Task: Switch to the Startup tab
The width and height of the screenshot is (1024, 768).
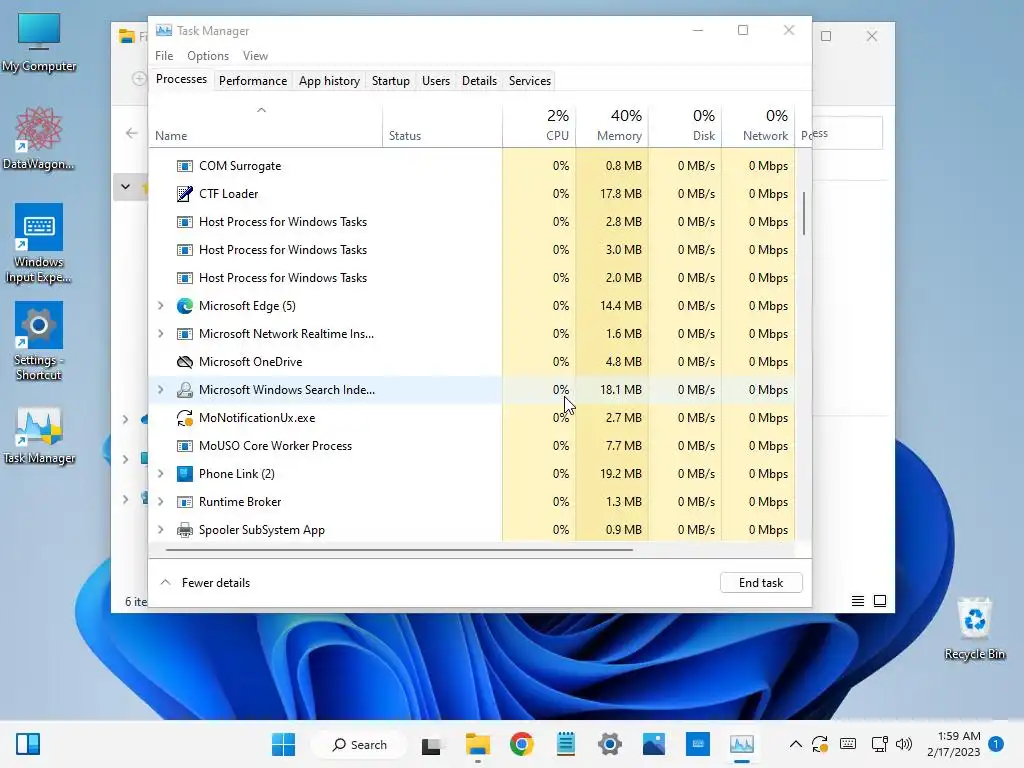Action: [391, 81]
